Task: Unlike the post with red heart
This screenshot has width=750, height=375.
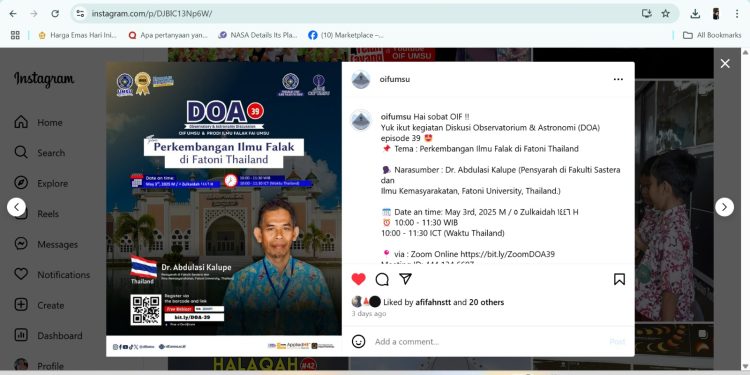Action: click(x=358, y=279)
